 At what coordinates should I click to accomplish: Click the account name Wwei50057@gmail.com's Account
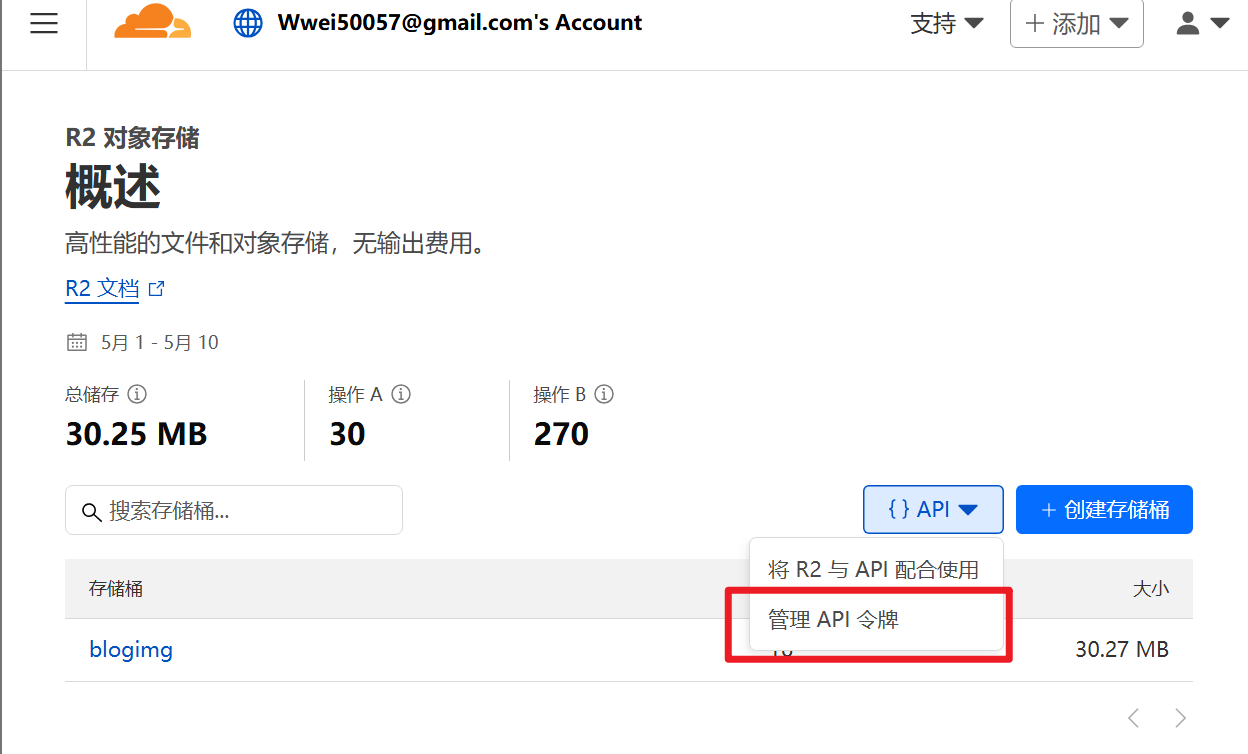[x=460, y=22]
